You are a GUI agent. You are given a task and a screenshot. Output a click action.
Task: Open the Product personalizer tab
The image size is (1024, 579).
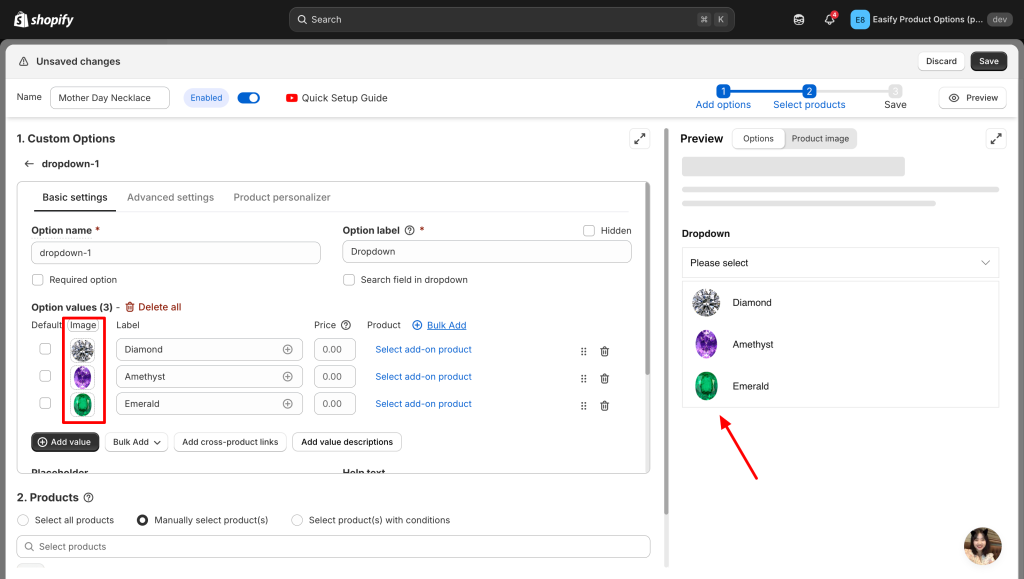tap(282, 198)
